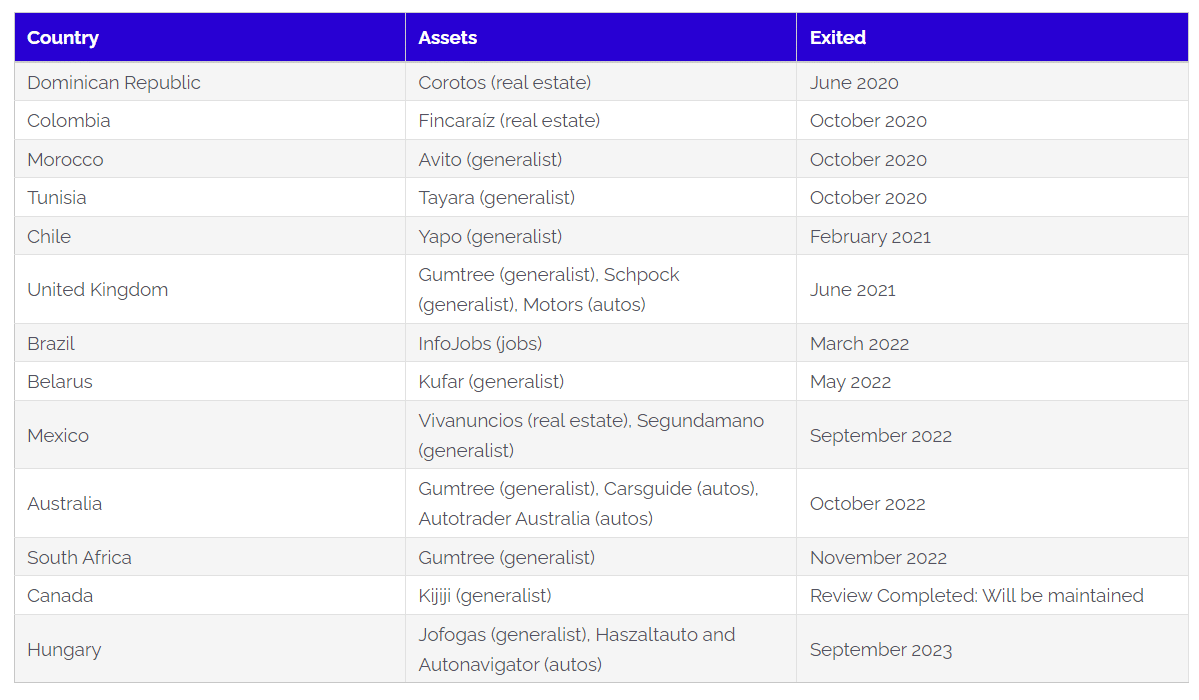Click the United Kingdom row label
Viewport: 1199px width, 700px height.
point(97,290)
